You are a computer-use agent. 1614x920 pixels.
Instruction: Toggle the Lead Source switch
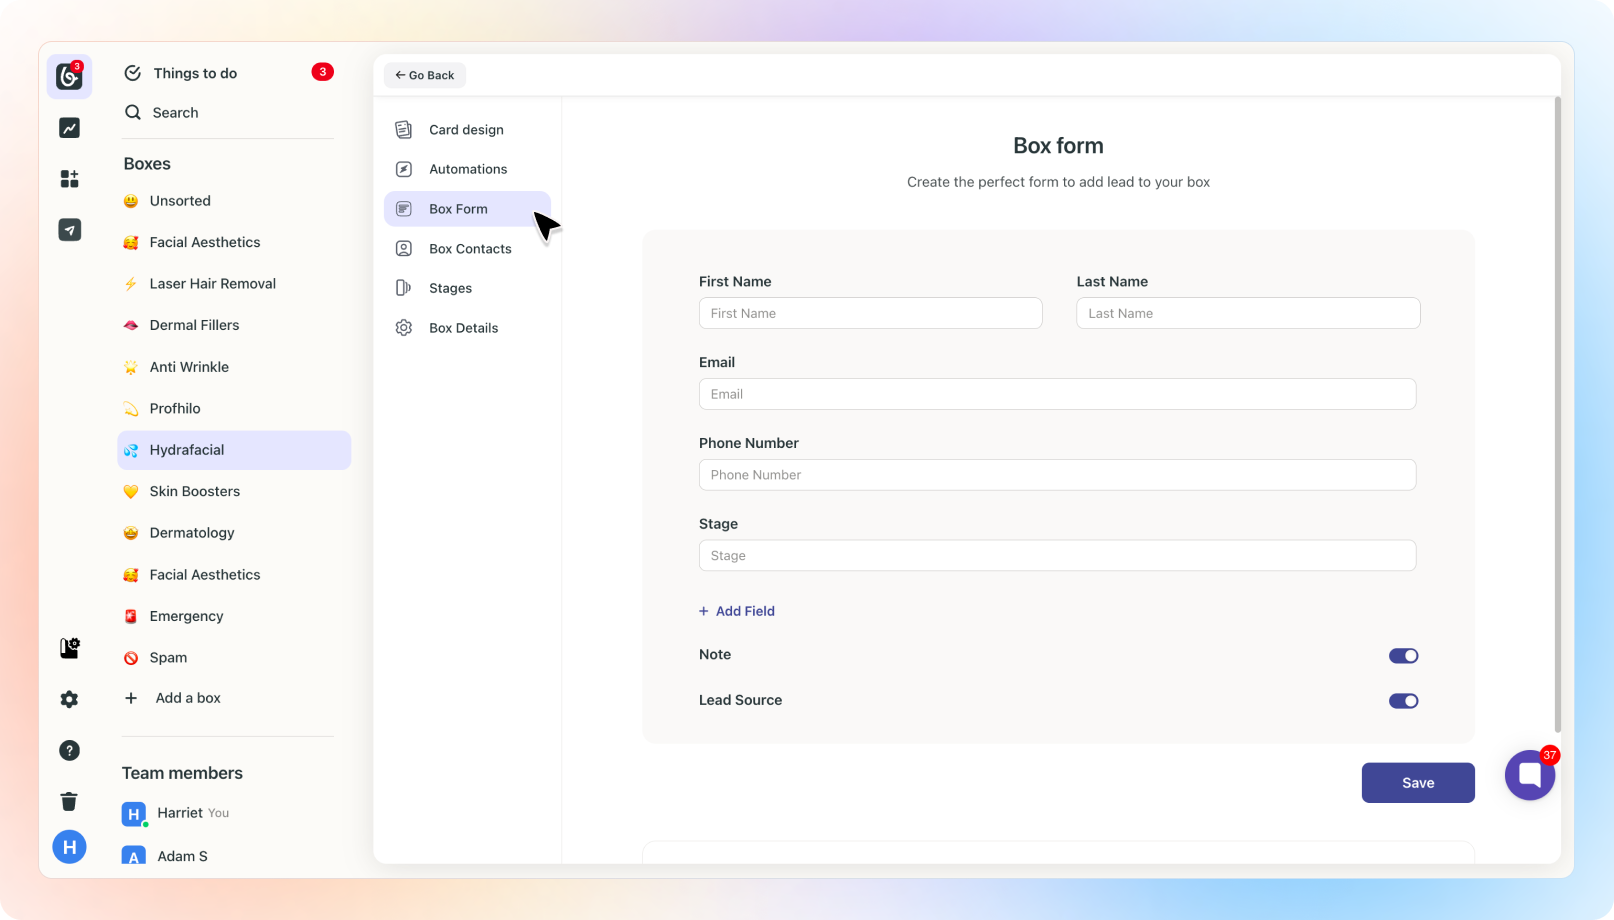[x=1404, y=701]
